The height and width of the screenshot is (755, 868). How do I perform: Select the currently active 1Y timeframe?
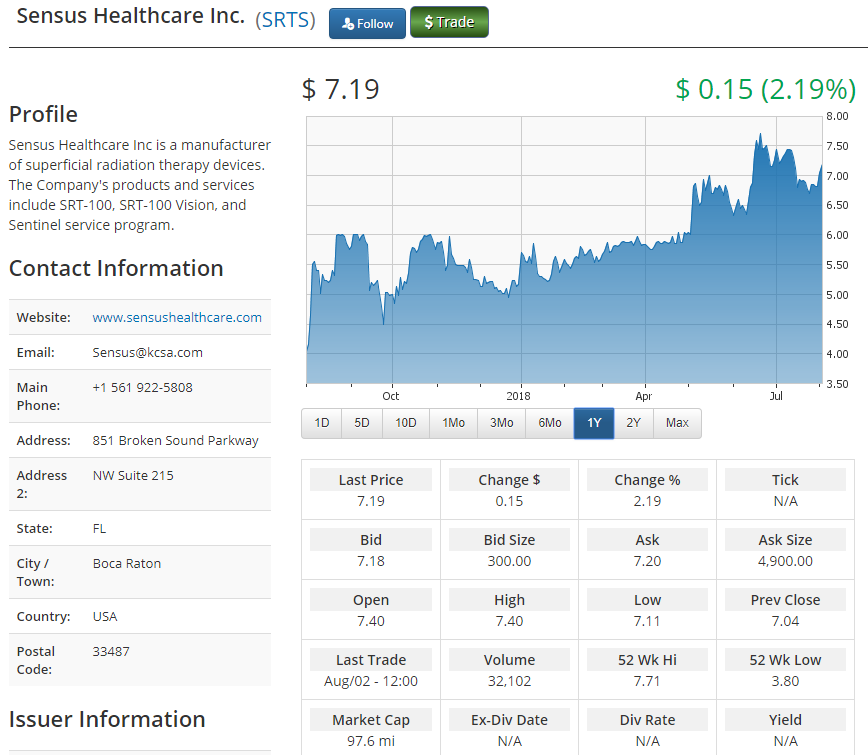(594, 423)
